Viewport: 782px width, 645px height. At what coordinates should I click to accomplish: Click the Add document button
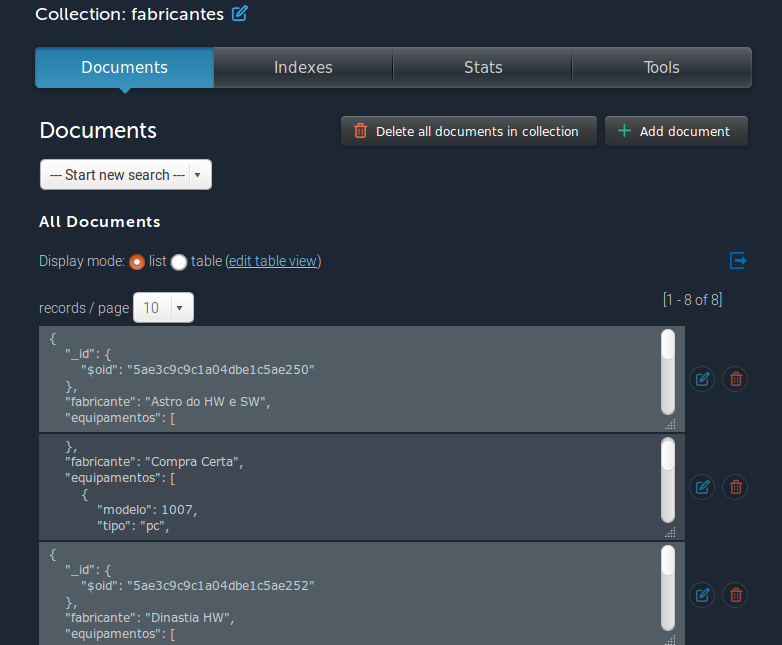coord(676,131)
